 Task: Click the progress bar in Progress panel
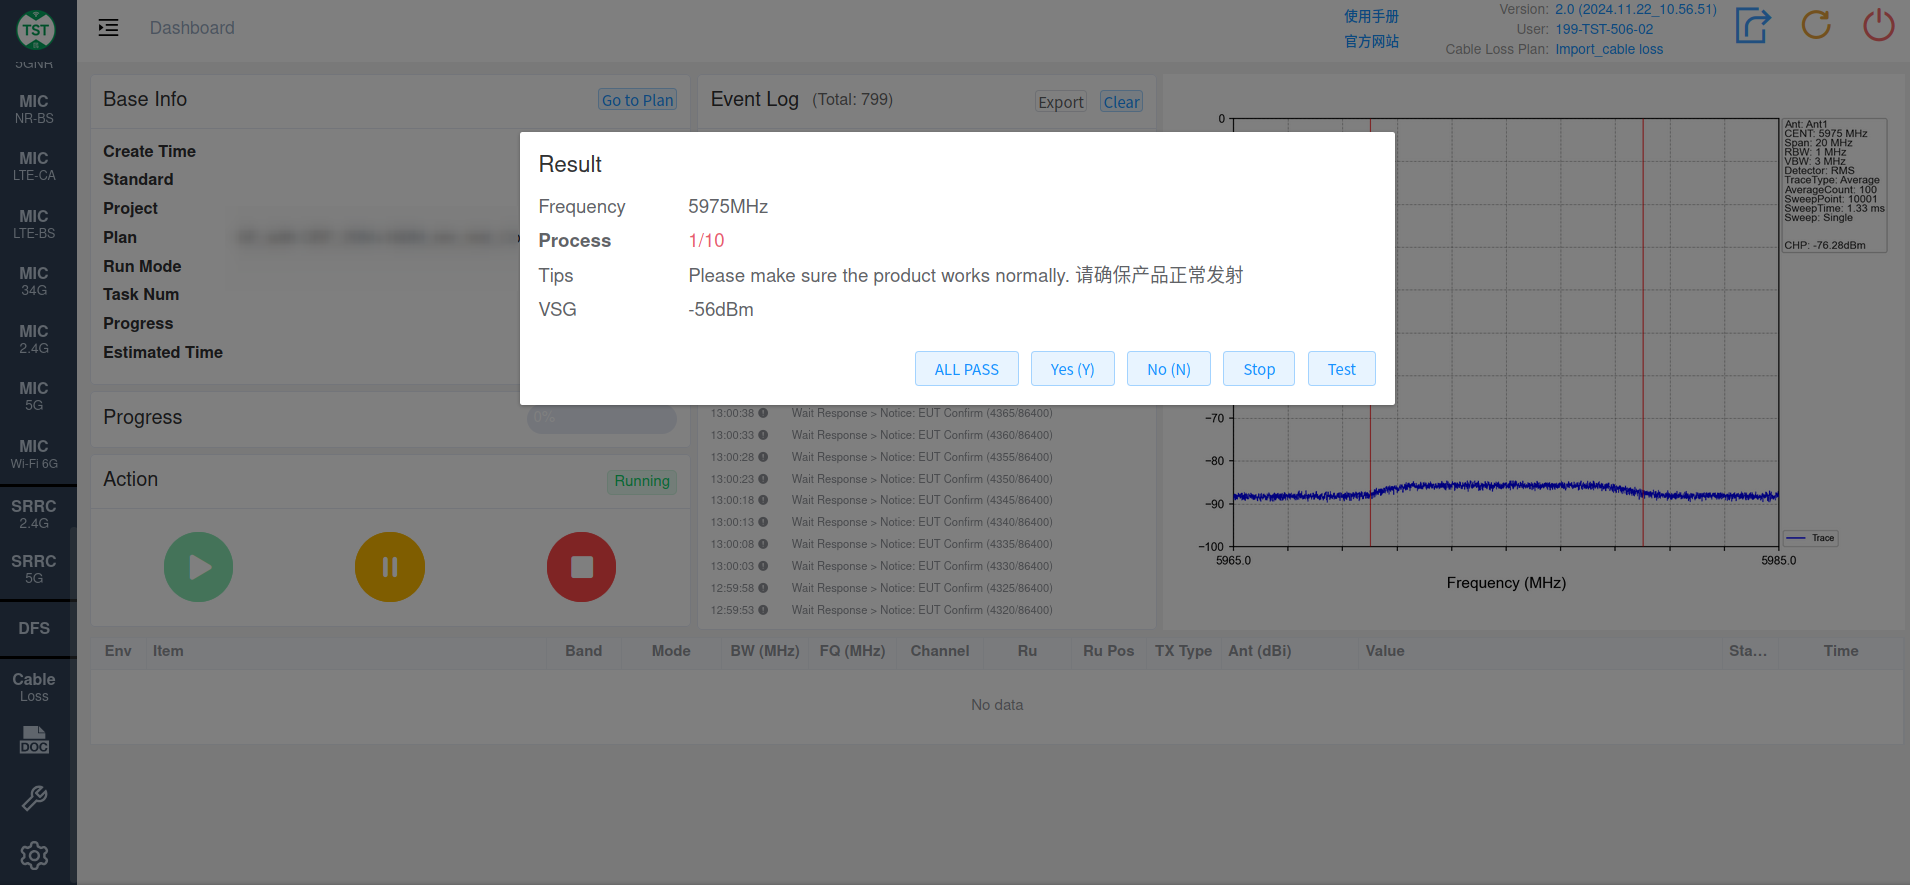pos(602,418)
